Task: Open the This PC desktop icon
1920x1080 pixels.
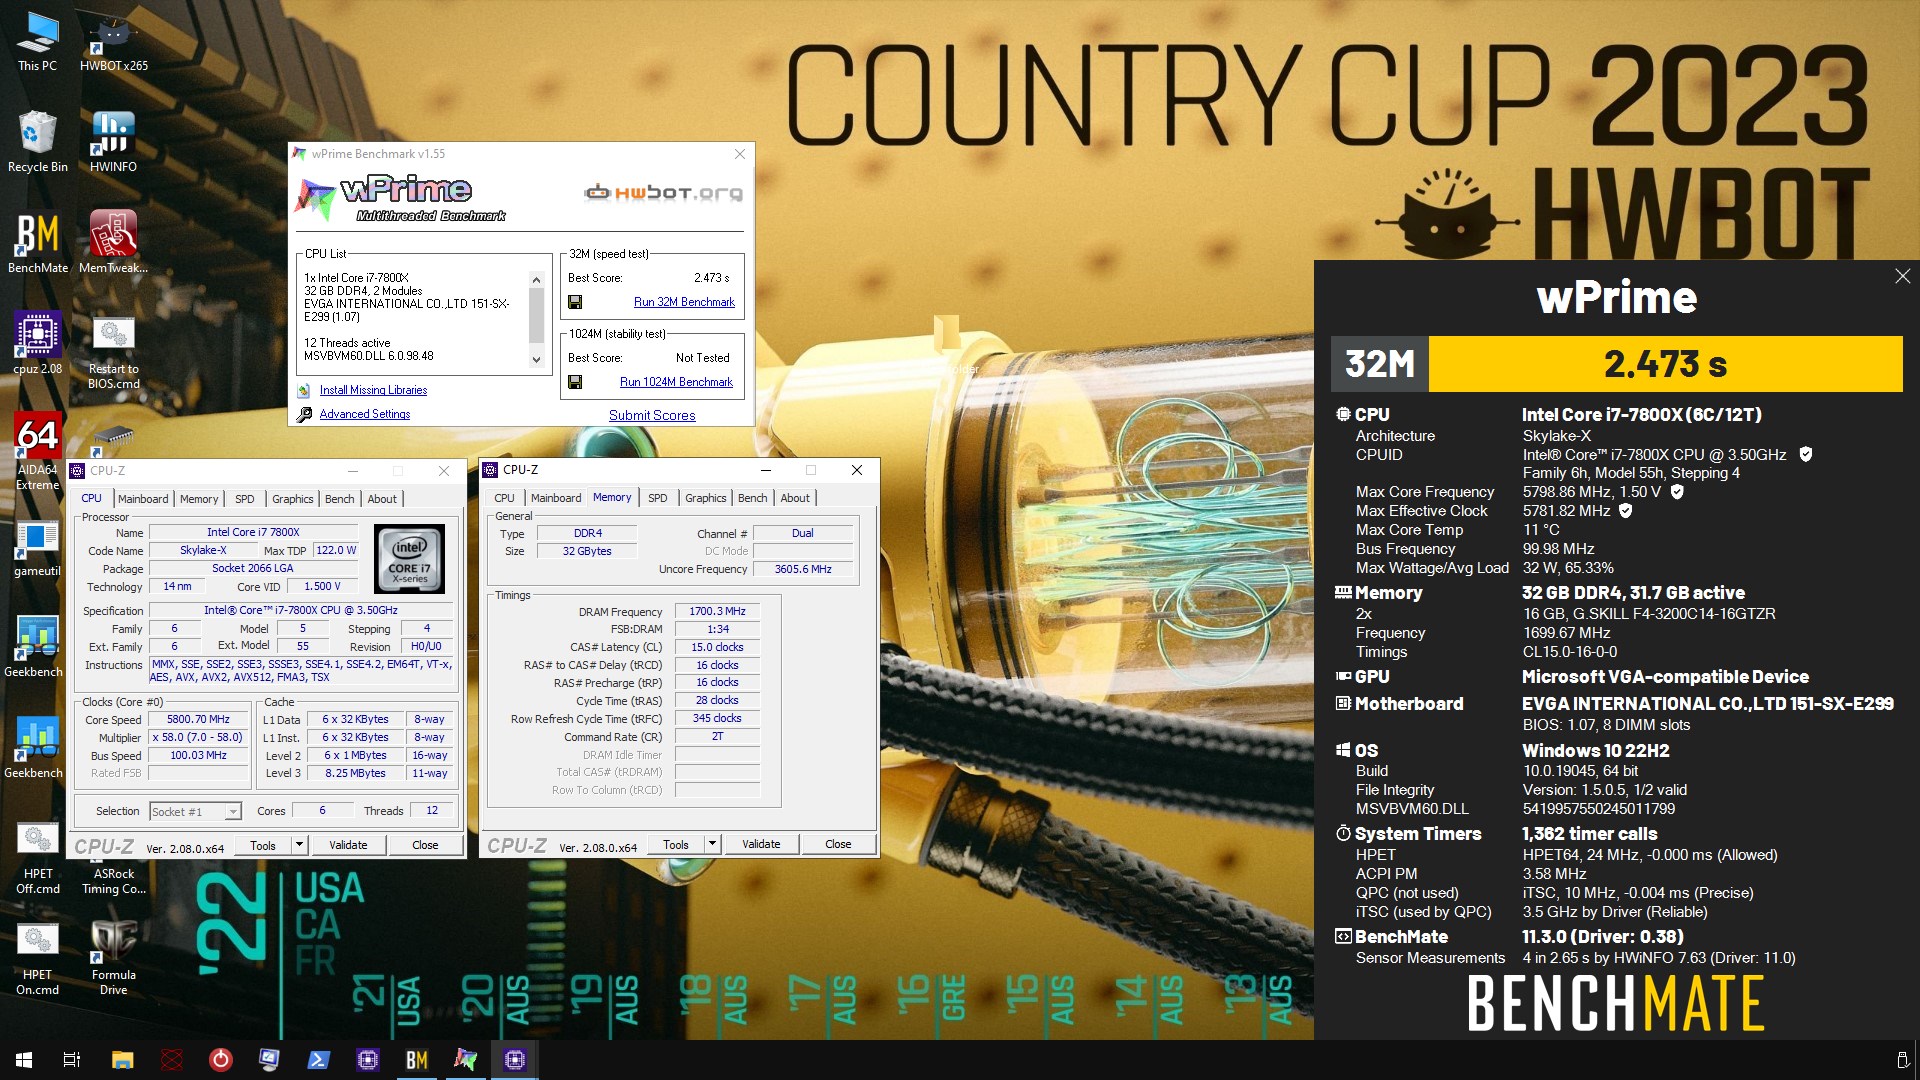Action: pos(37,42)
